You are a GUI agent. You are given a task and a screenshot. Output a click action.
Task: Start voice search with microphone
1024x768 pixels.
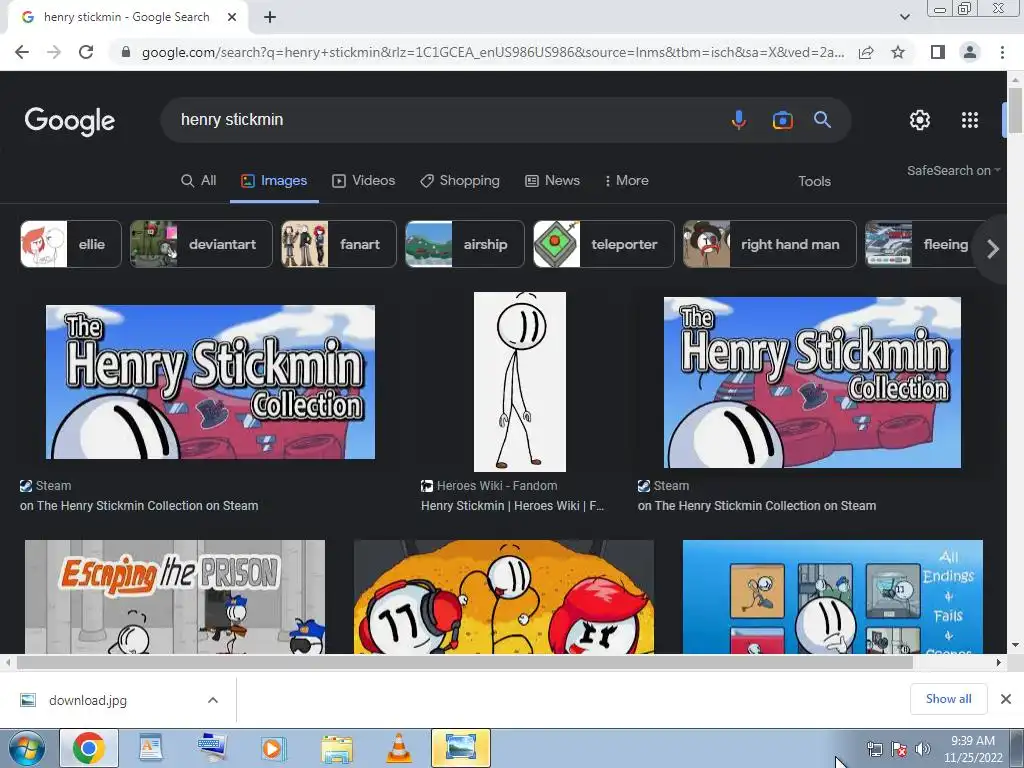[739, 120]
